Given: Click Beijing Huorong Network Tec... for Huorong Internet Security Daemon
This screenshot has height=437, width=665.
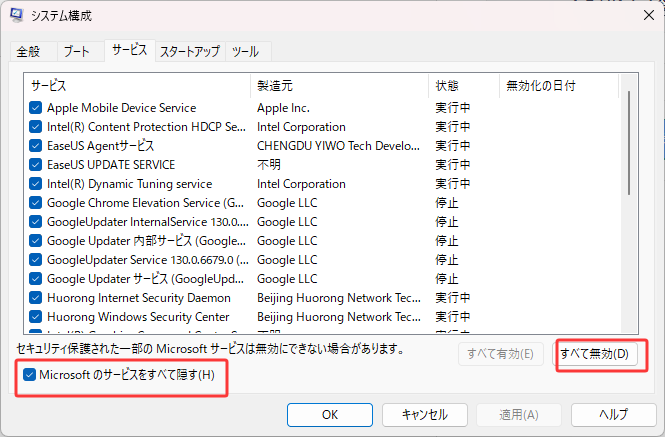Looking at the screenshot, I should (x=339, y=298).
